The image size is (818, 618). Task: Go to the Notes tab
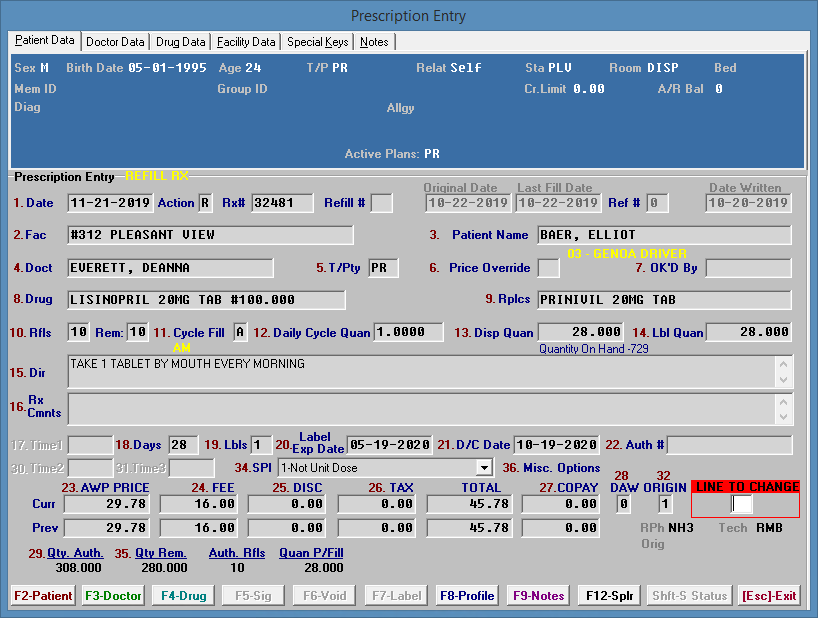(x=374, y=42)
